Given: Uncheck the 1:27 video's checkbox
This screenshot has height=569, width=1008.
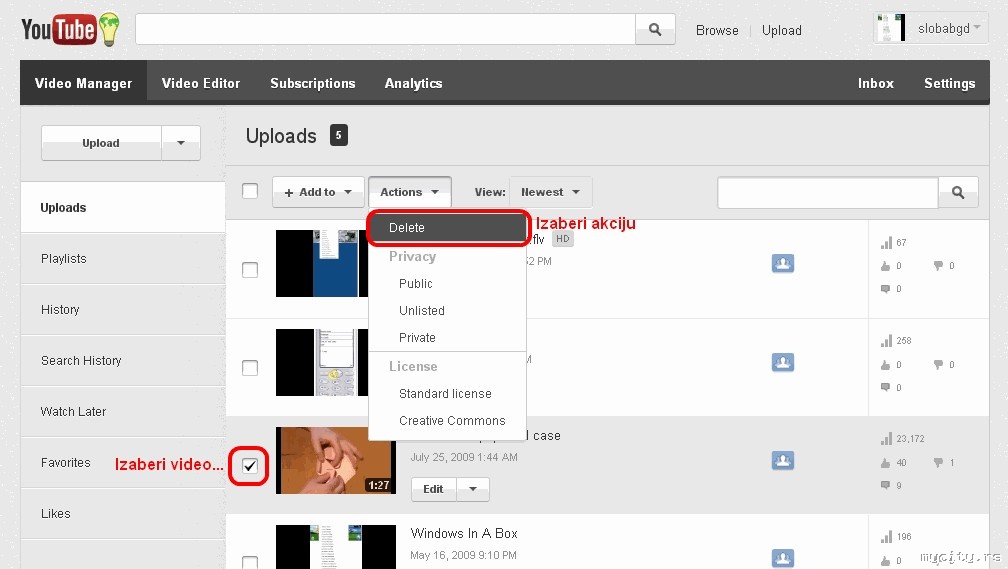Looking at the screenshot, I should [250, 465].
